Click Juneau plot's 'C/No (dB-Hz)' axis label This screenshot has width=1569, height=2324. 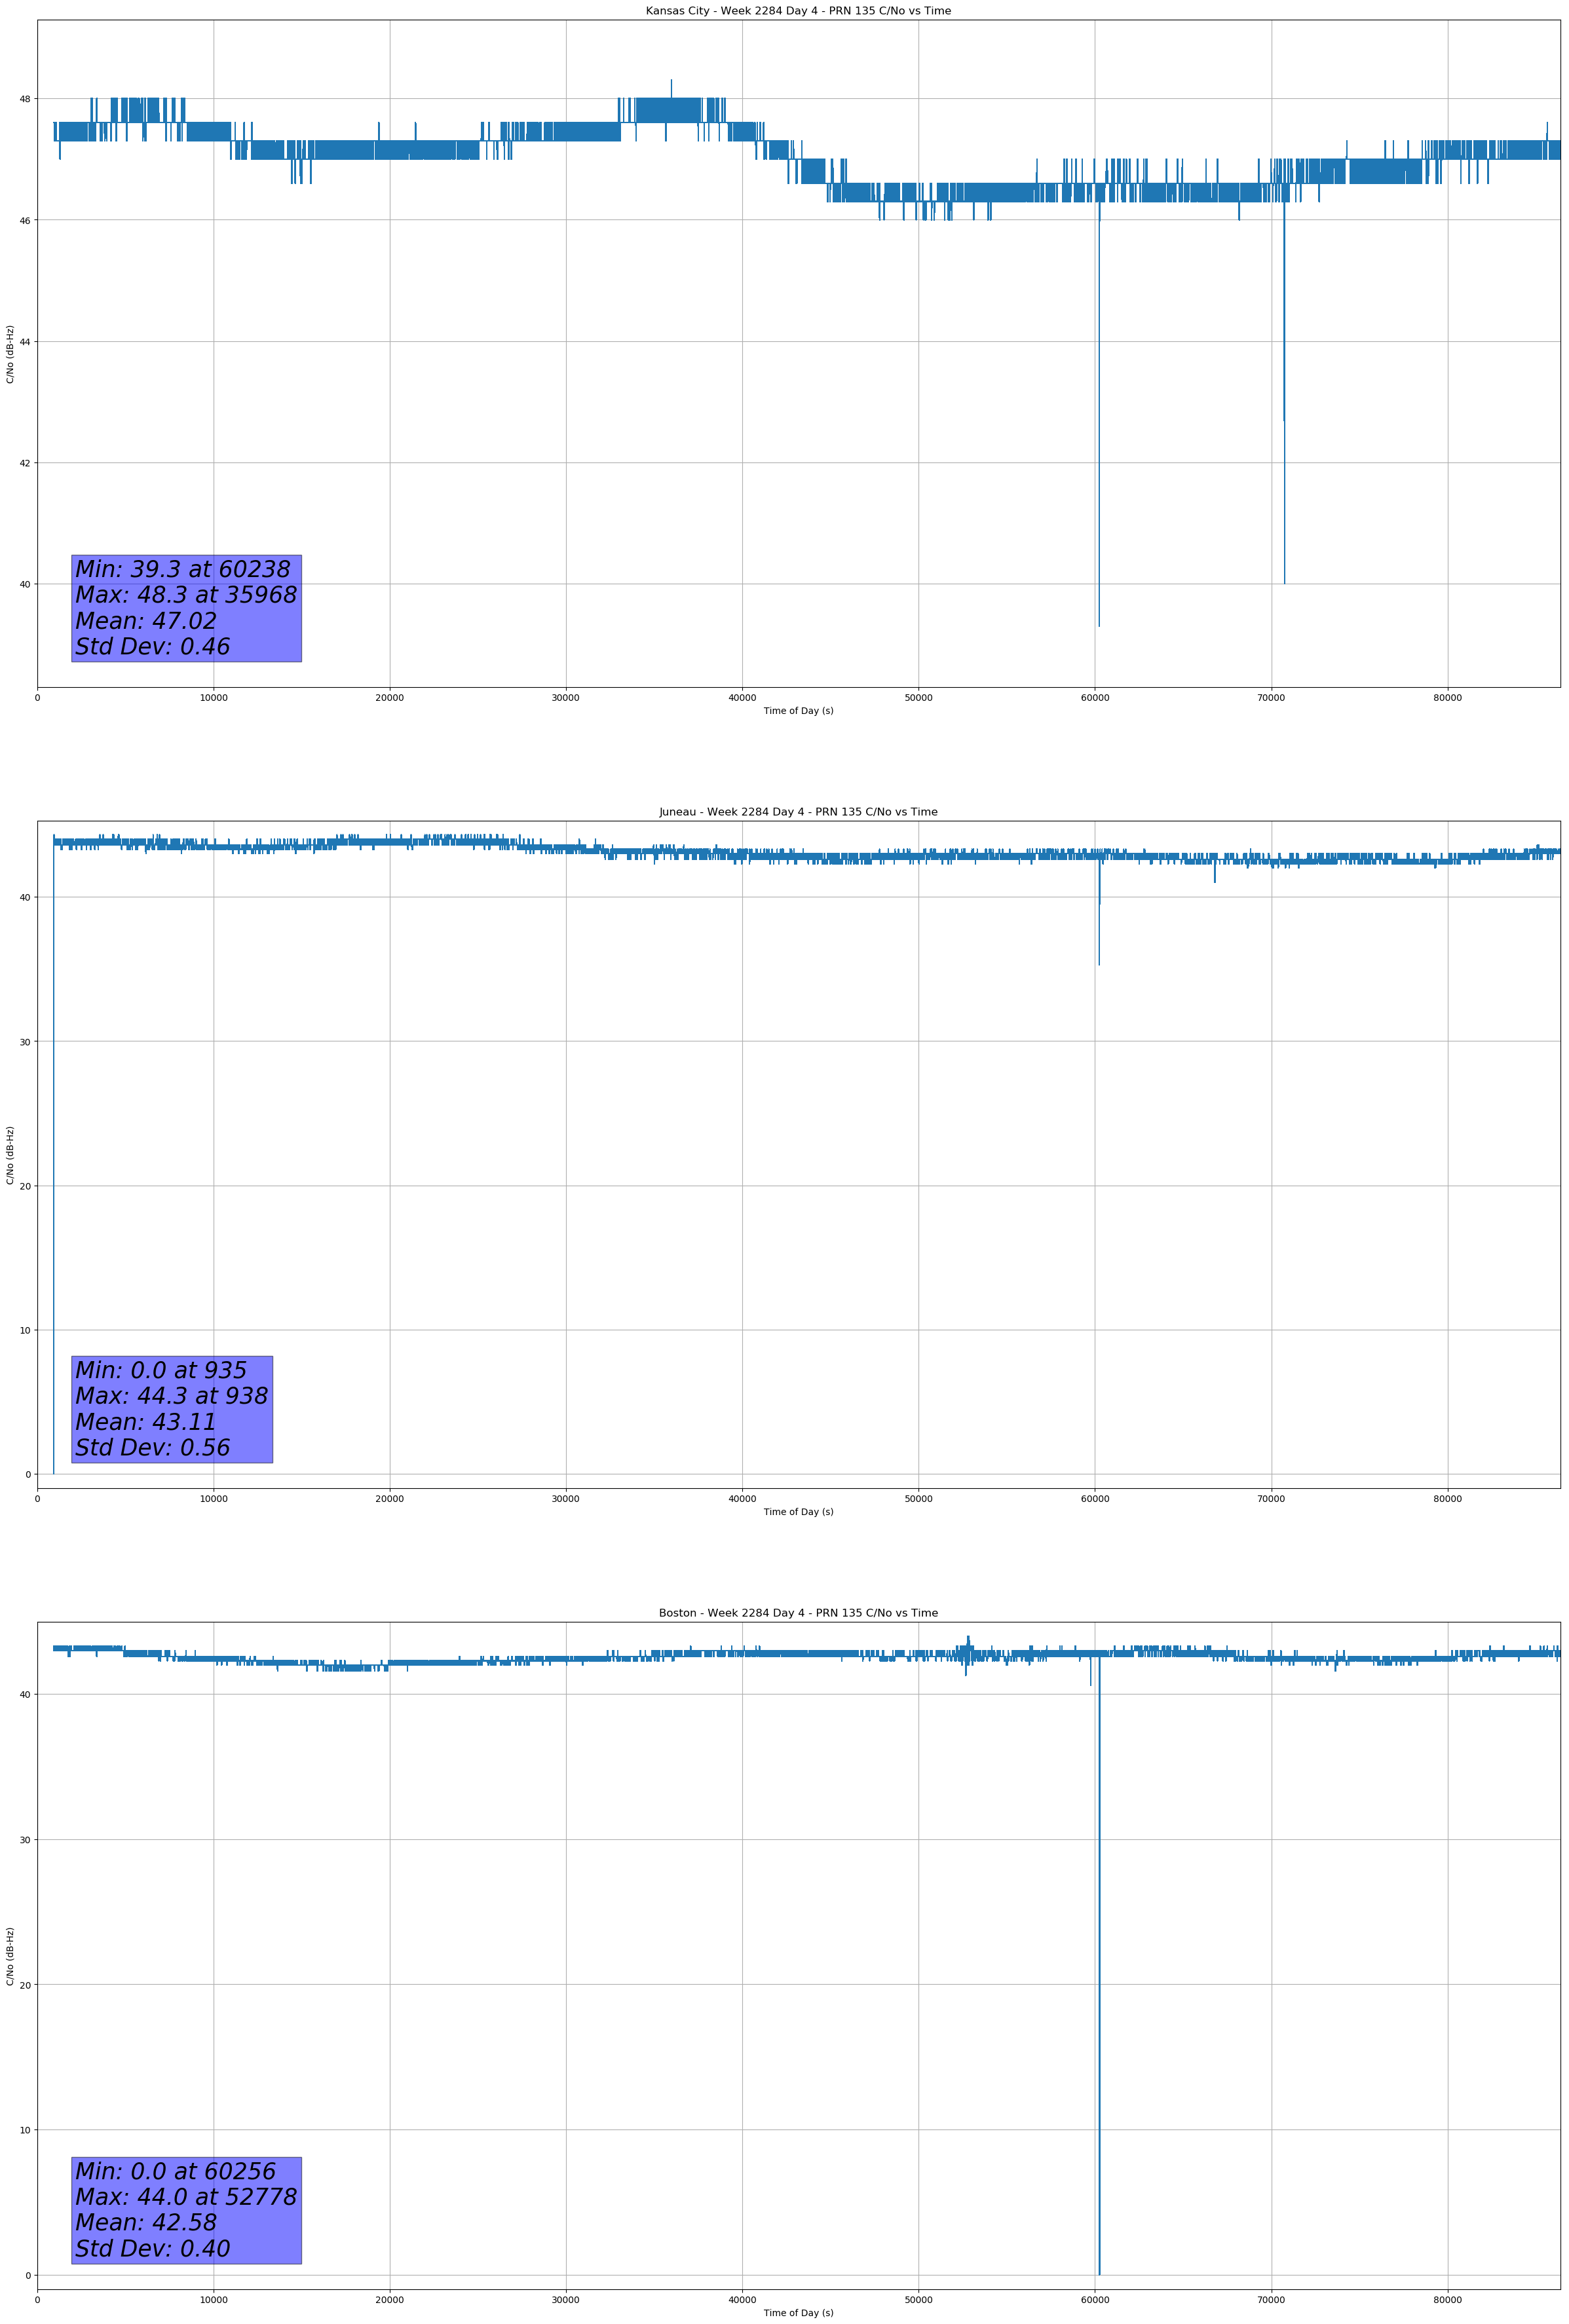[10, 1155]
